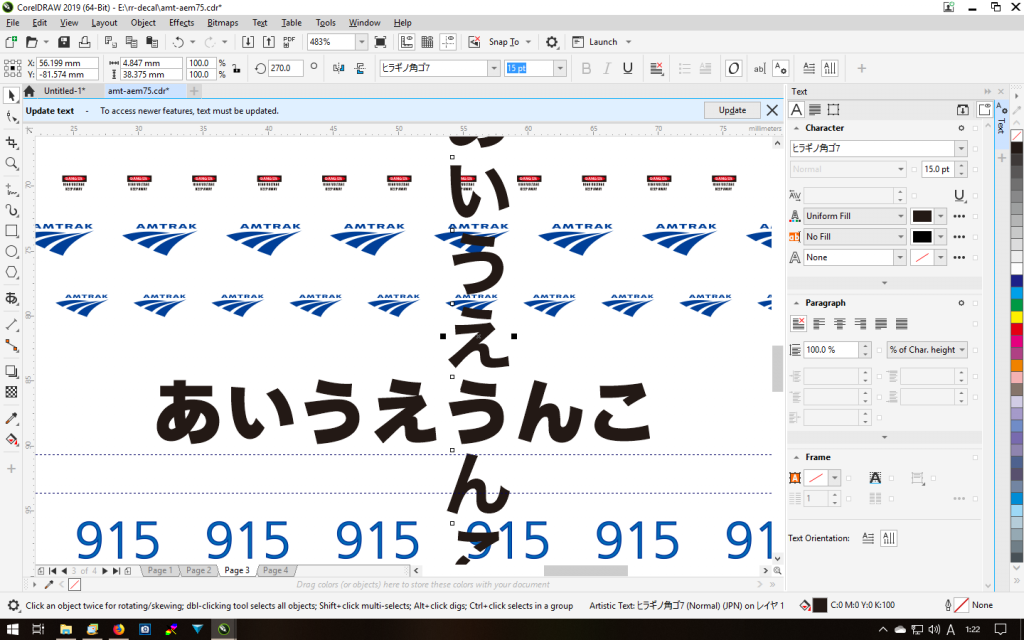Select the Pick tool in the toolbox

click(11, 95)
